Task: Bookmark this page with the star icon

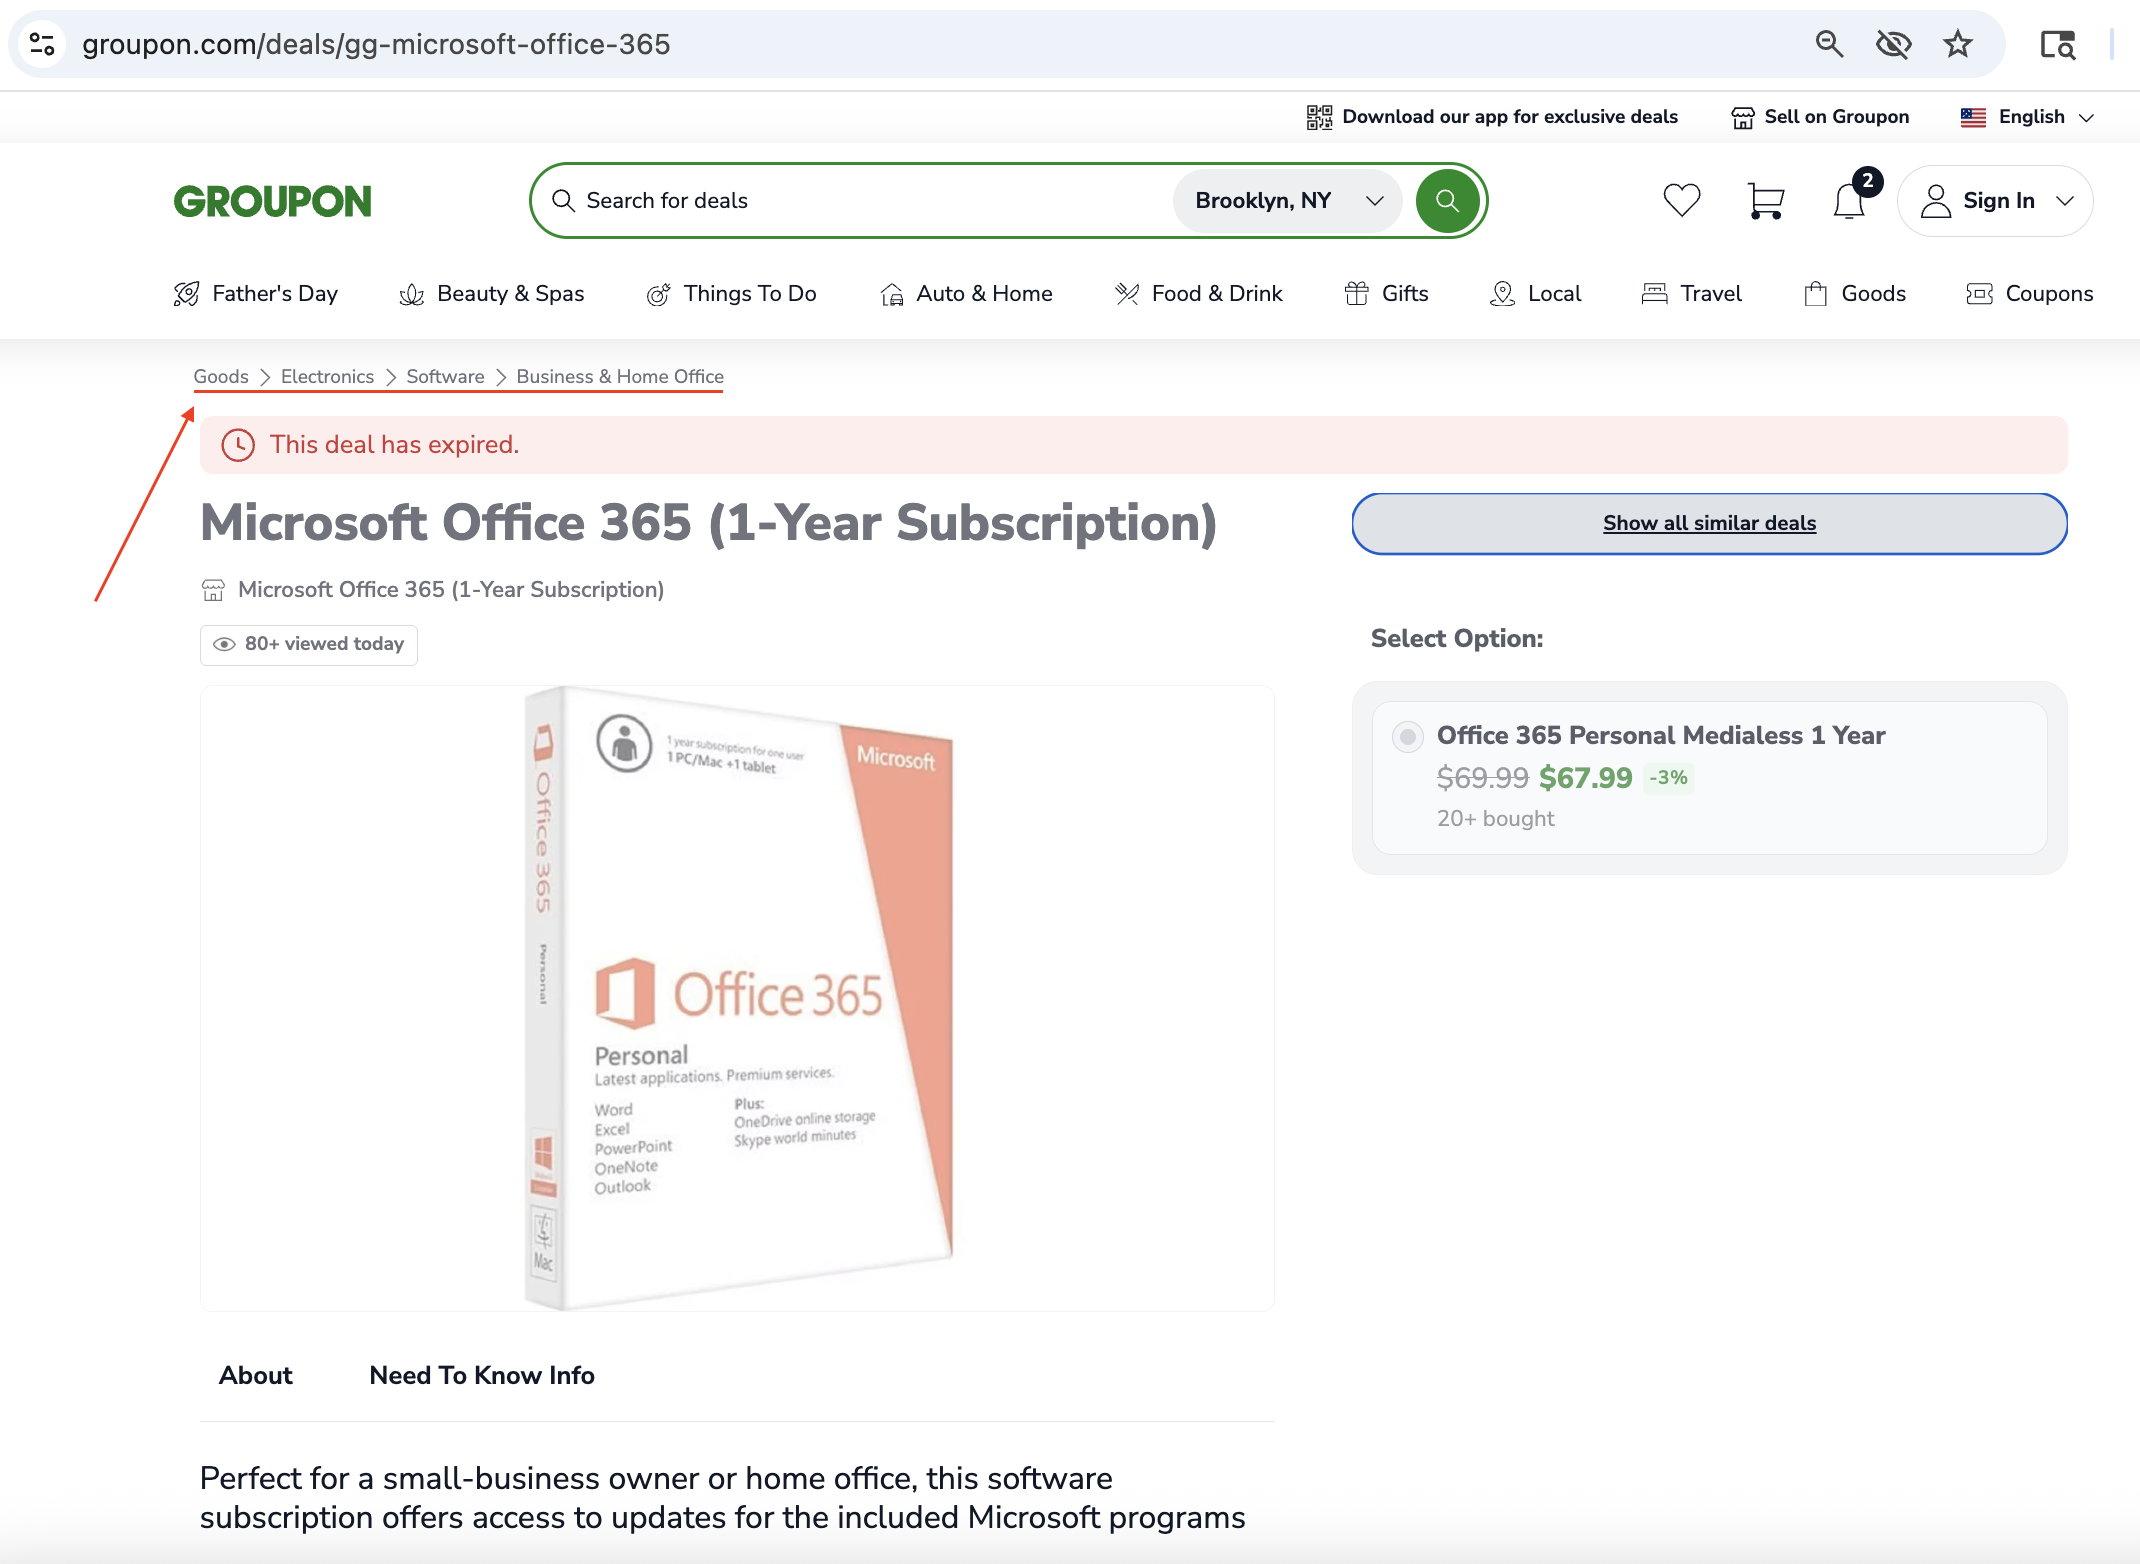Action: (x=1957, y=44)
